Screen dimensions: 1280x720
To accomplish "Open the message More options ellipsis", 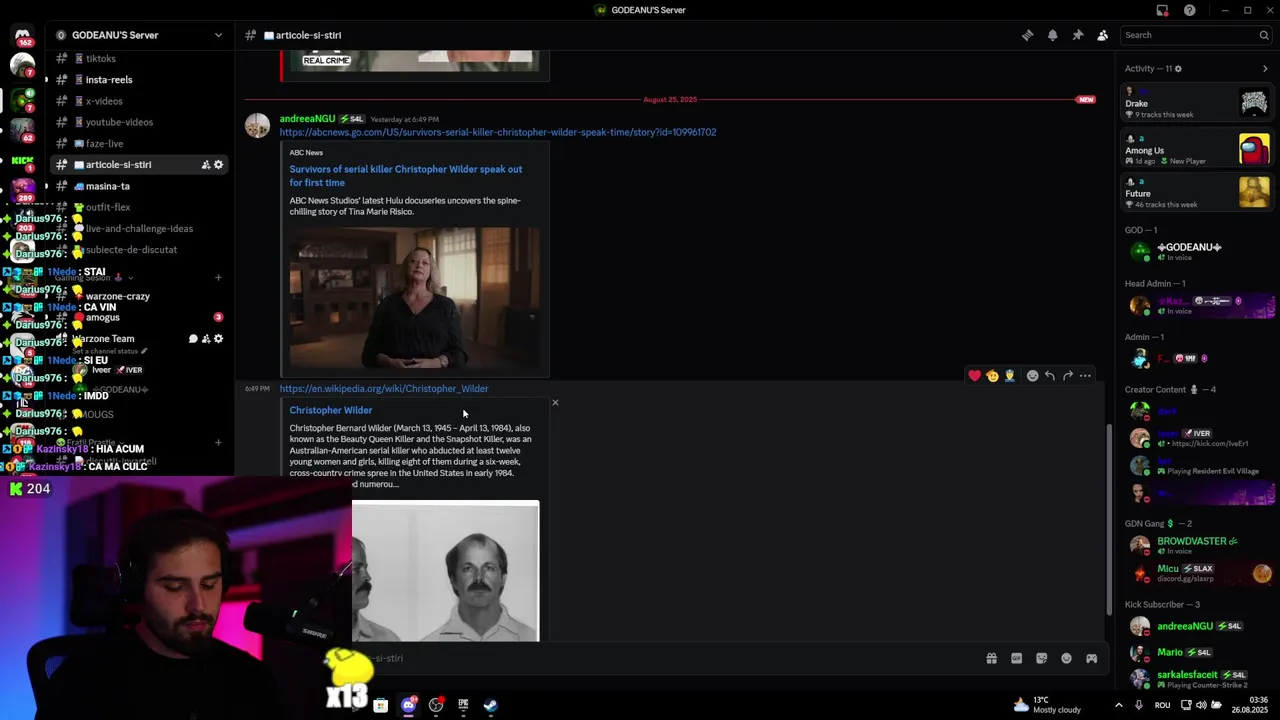I will (x=1085, y=376).
